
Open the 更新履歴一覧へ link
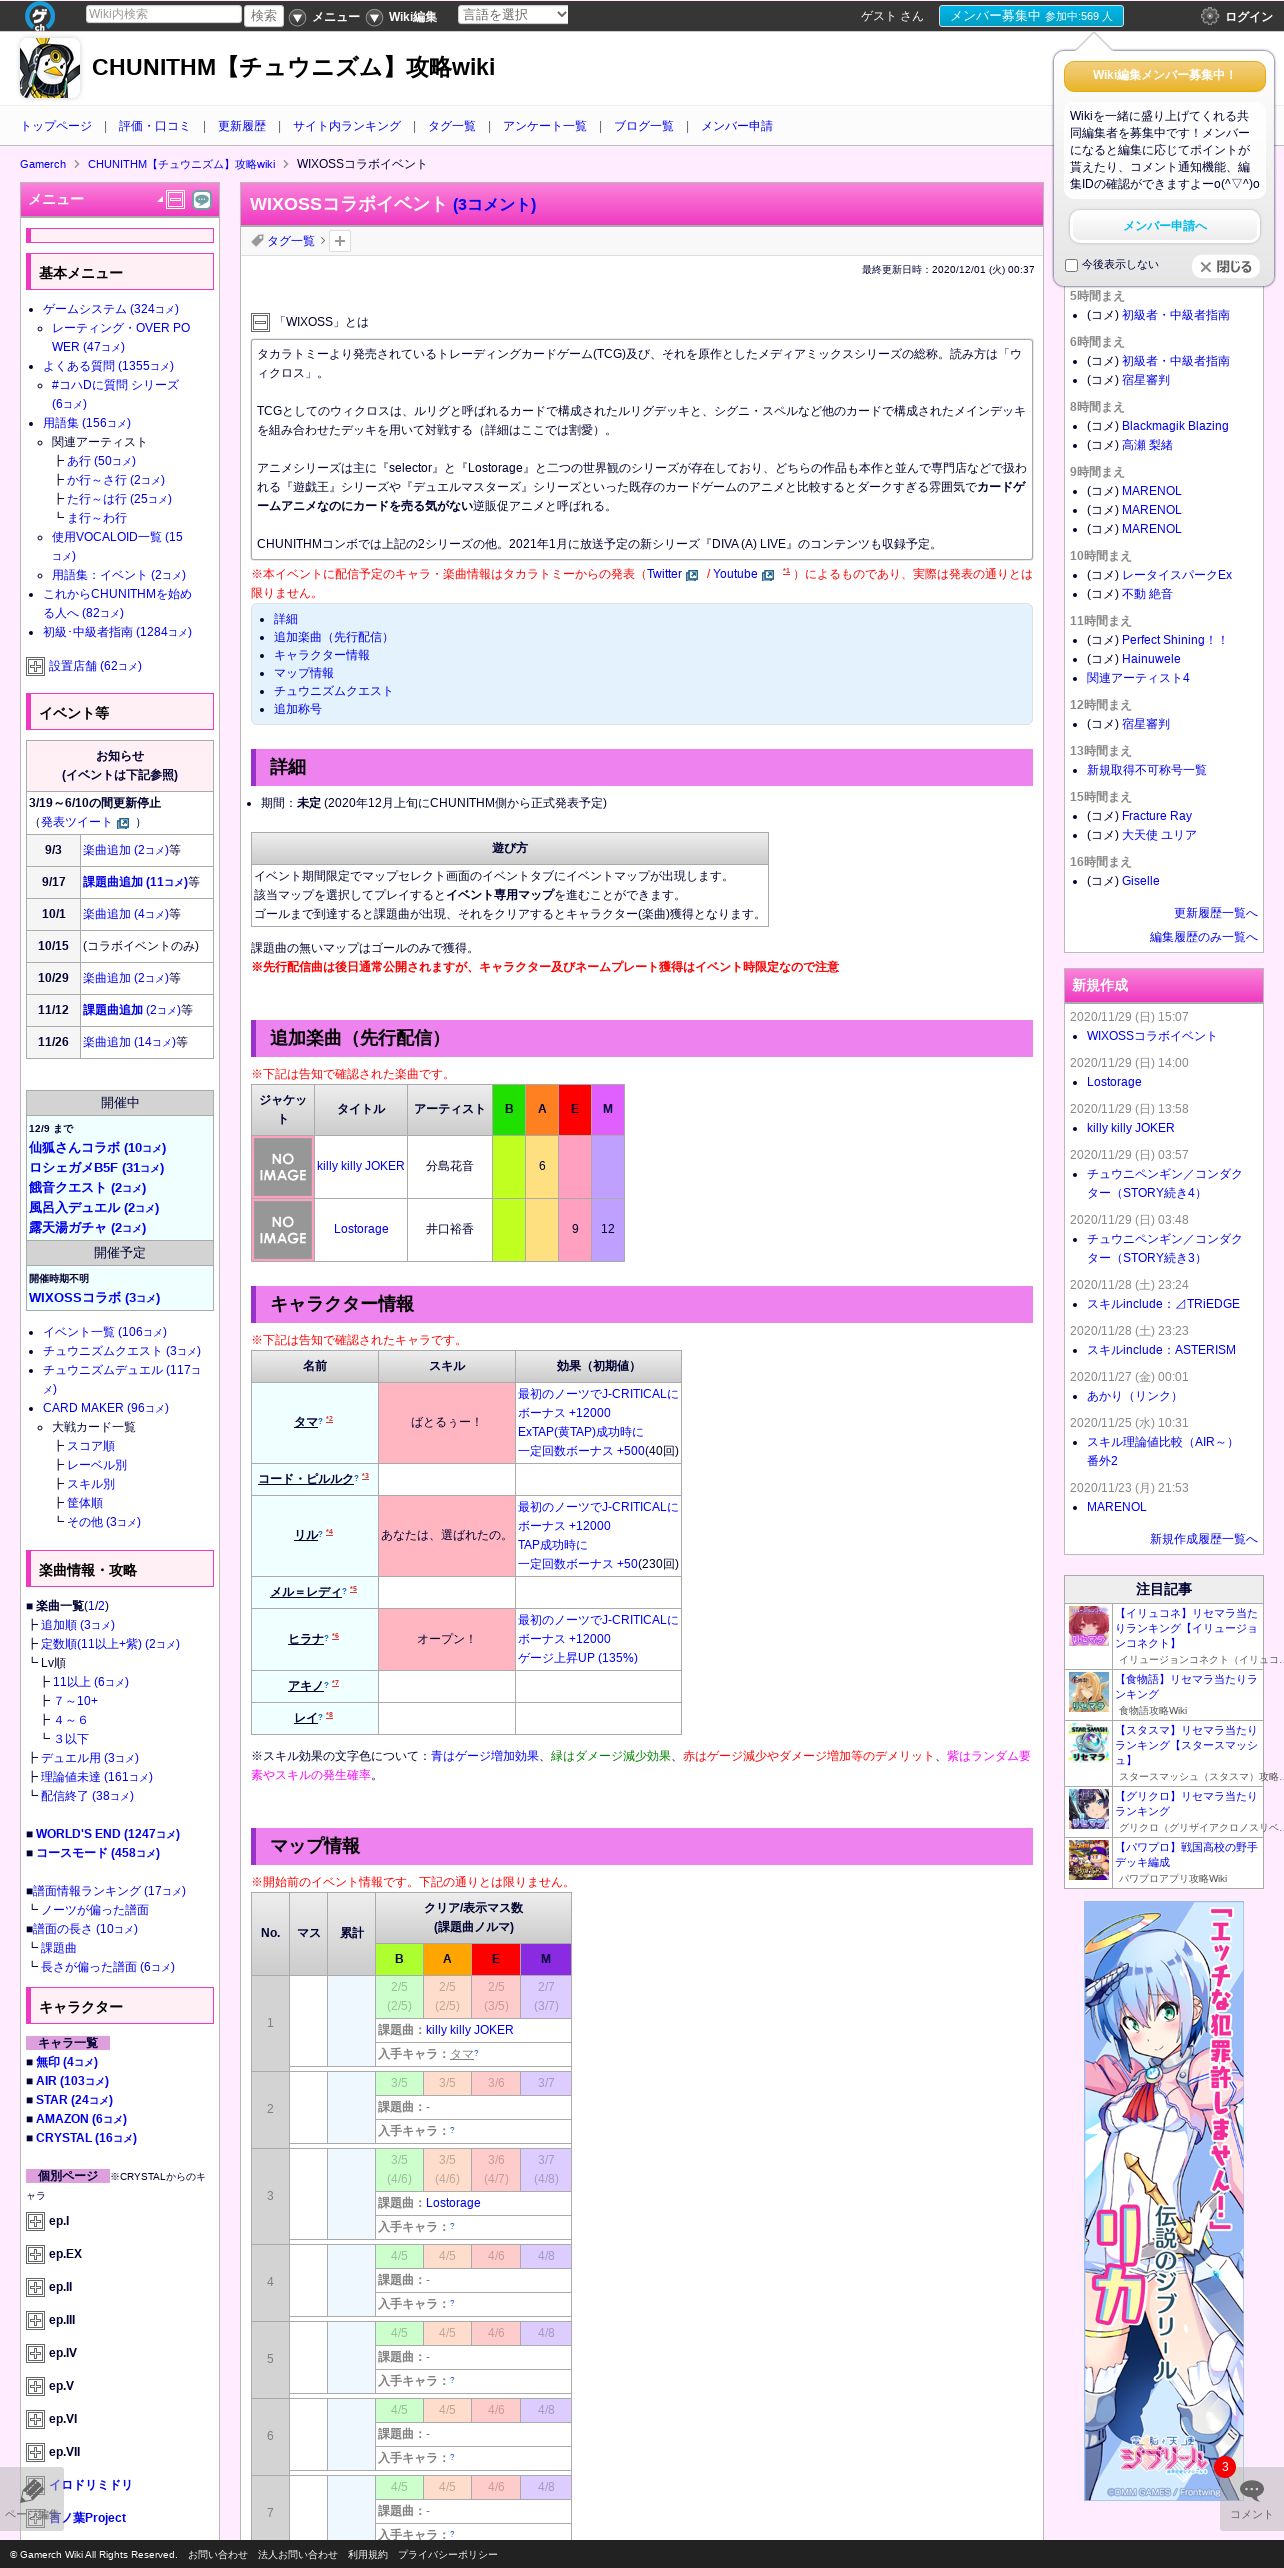click(1216, 913)
